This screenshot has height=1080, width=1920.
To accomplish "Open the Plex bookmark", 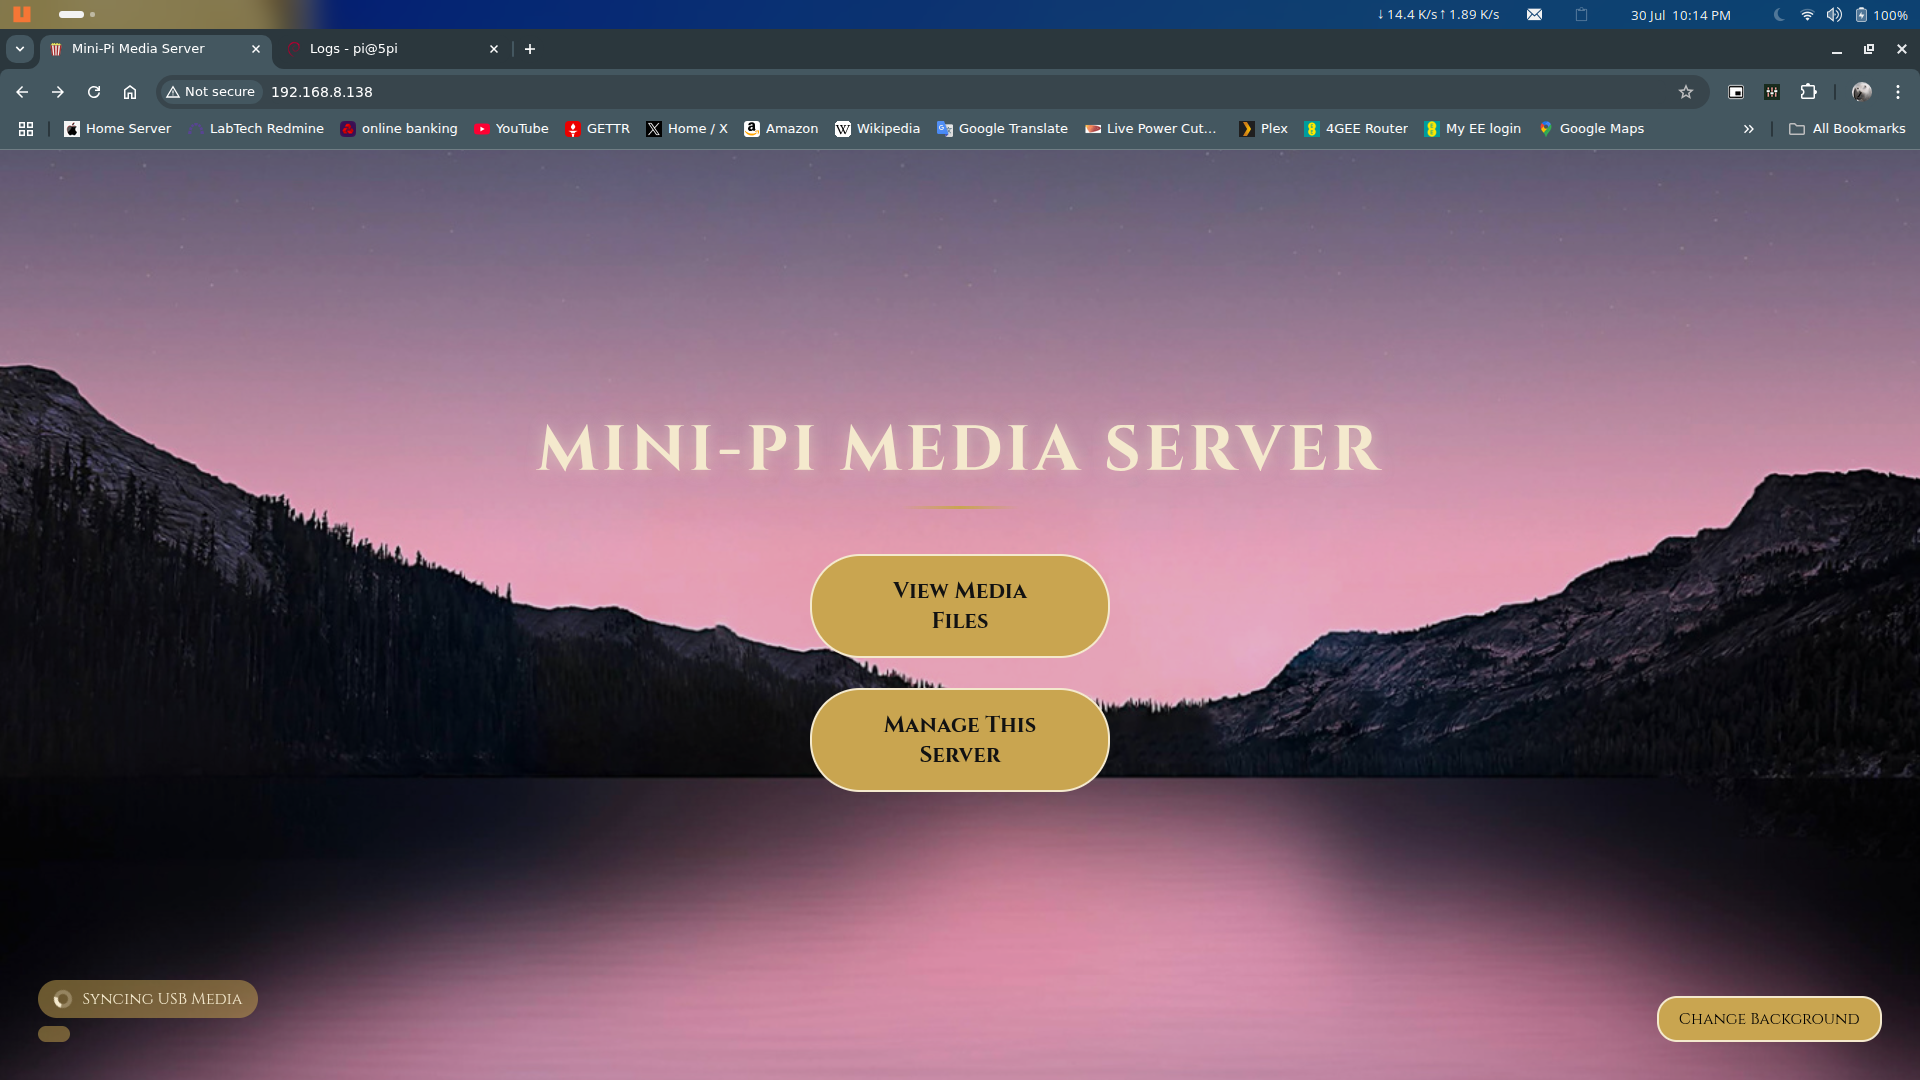I will 1262,128.
